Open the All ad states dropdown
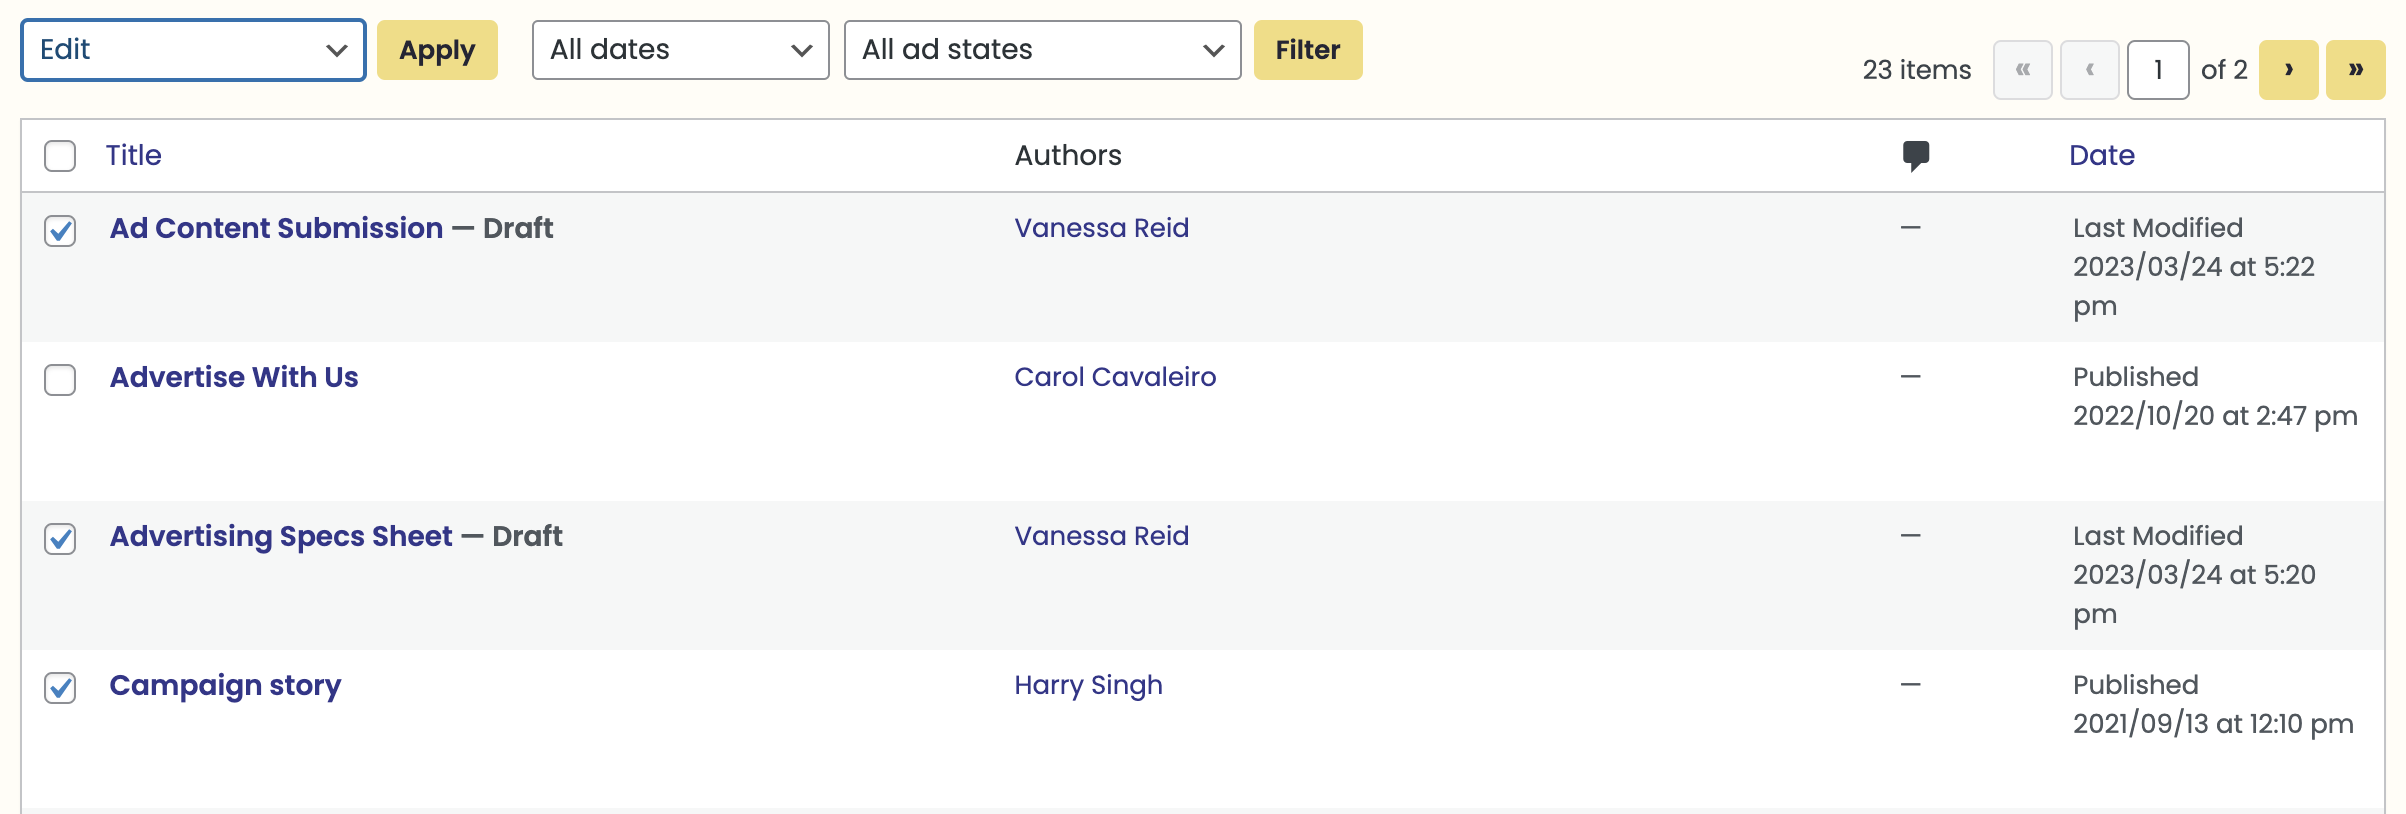Image resolution: width=2406 pixels, height=814 pixels. point(1043,50)
